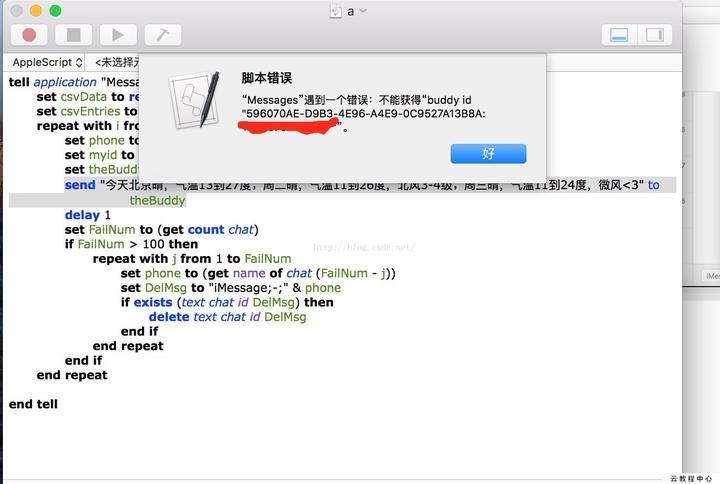Toggle the right sidebar pane
Viewport: 720px width, 484px height.
655,35
